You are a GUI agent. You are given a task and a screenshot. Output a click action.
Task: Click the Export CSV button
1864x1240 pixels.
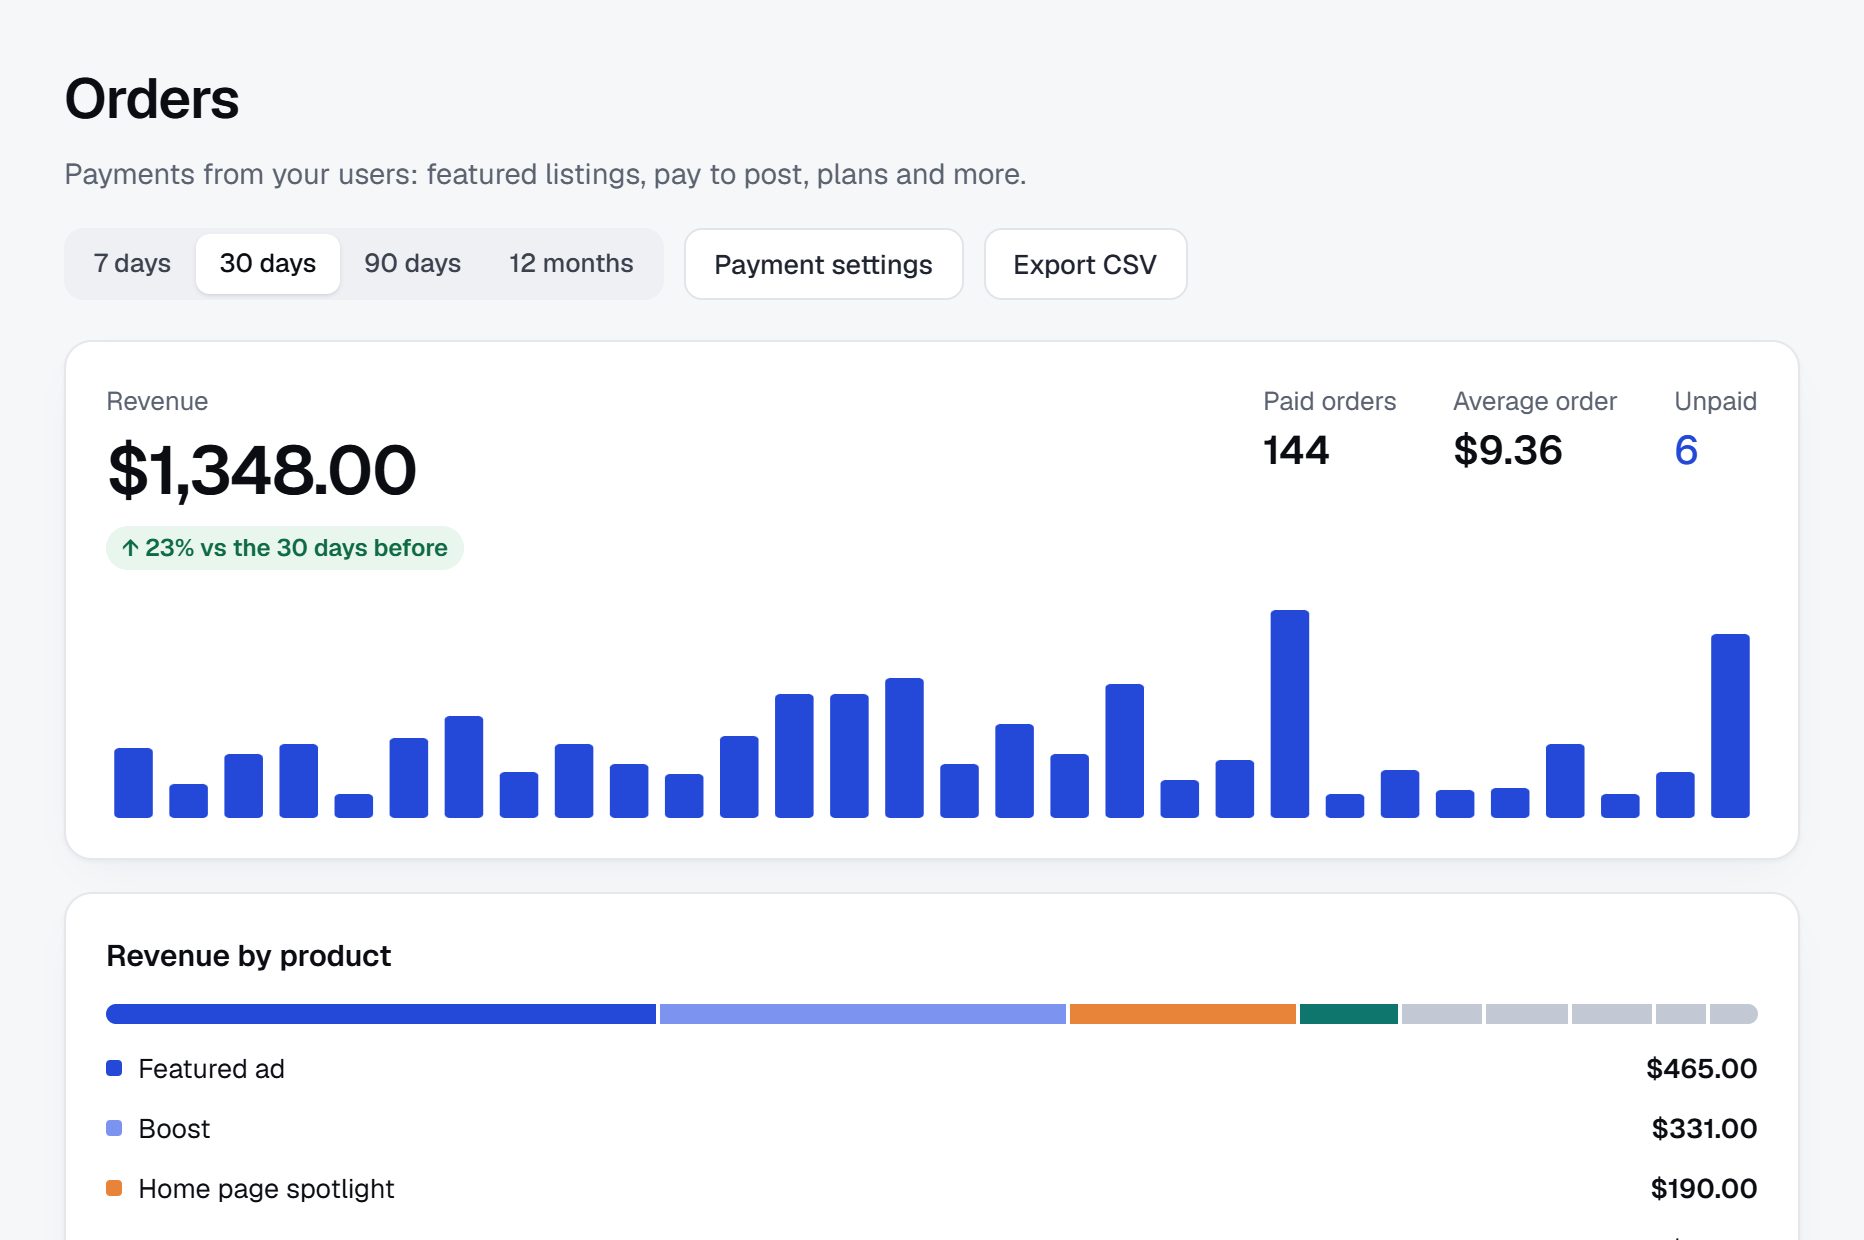click(1085, 264)
